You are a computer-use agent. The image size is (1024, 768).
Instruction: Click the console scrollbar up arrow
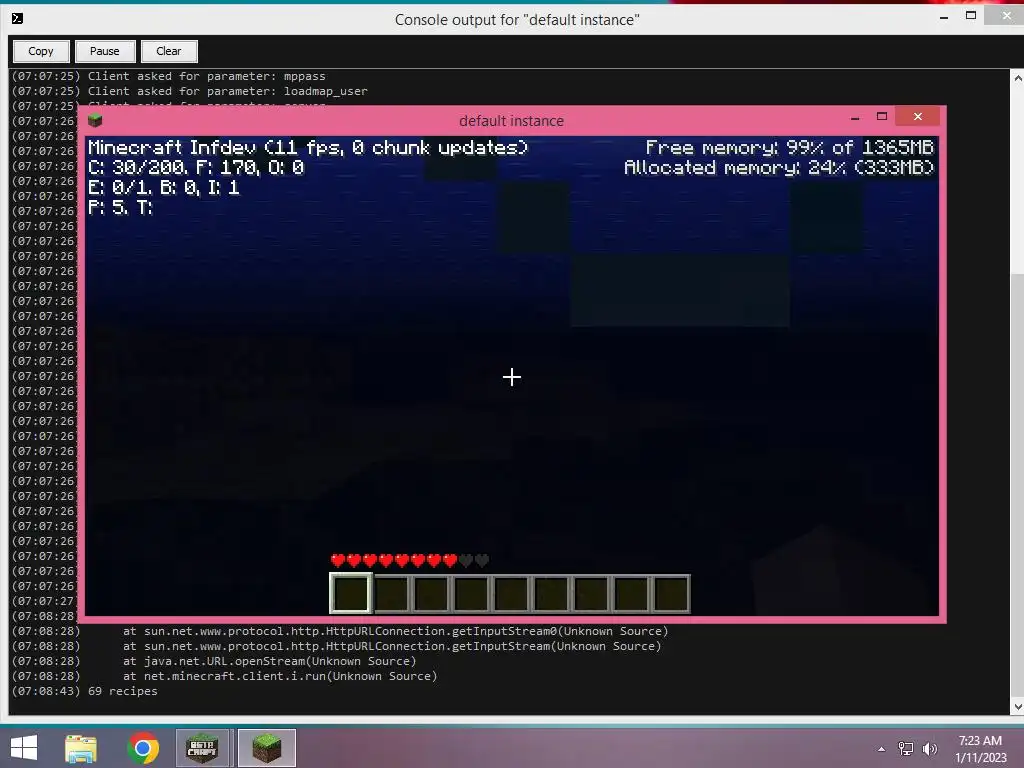coord(1017,78)
